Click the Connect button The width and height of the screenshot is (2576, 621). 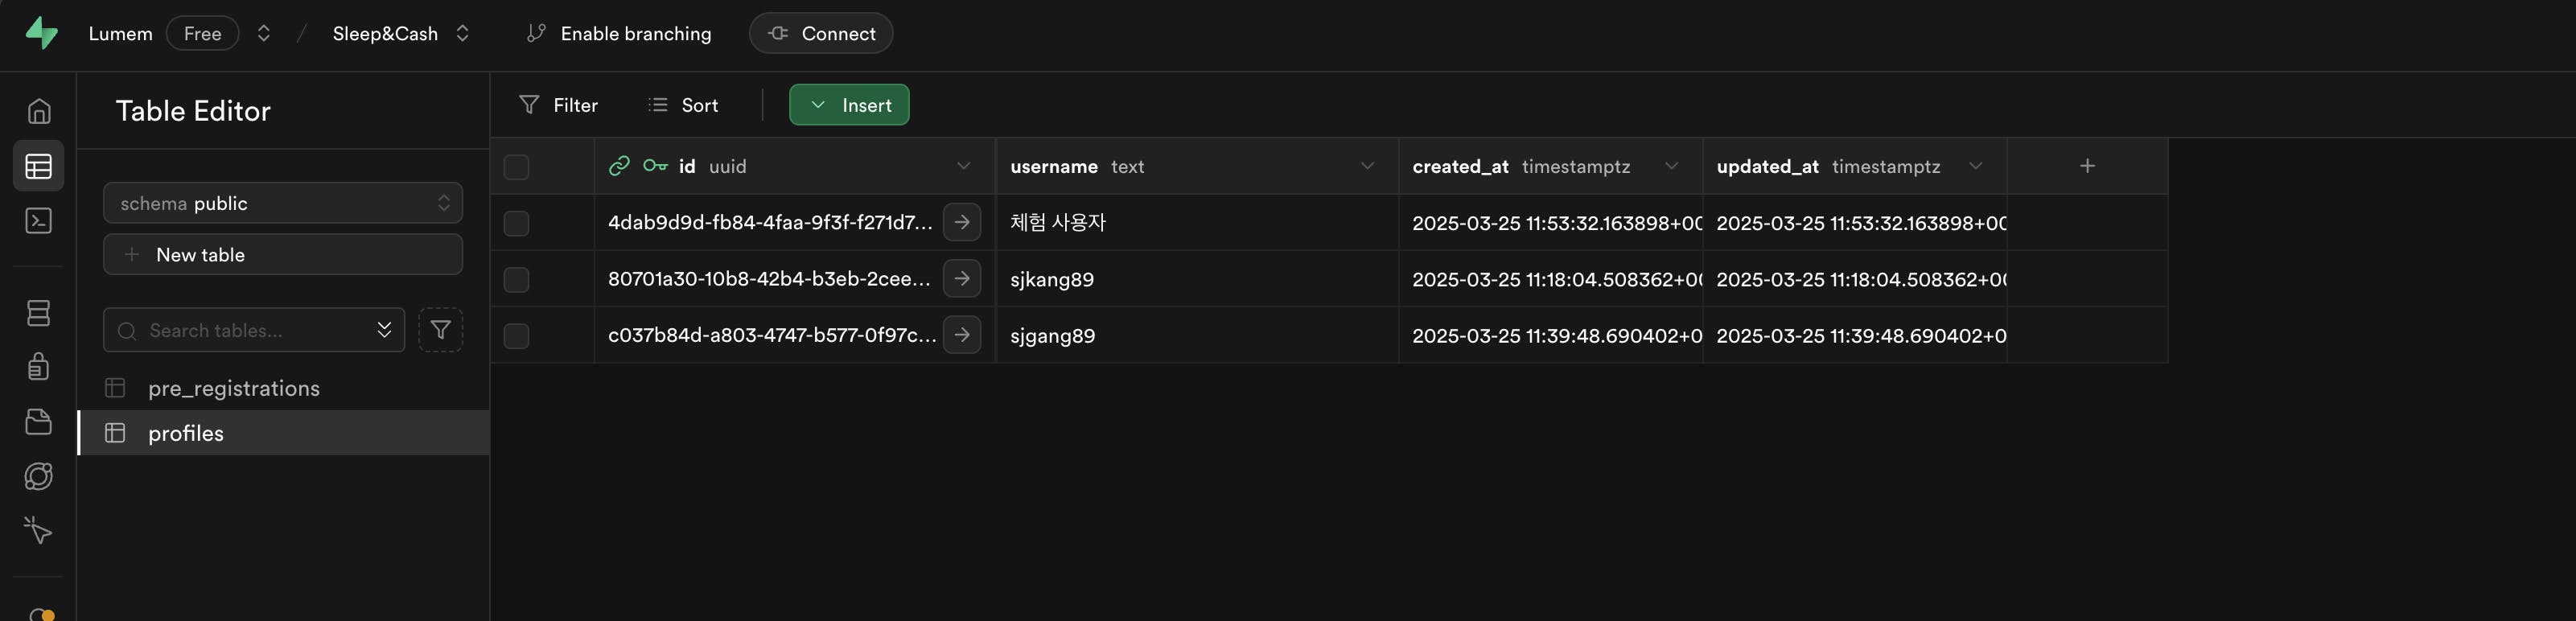coord(820,33)
